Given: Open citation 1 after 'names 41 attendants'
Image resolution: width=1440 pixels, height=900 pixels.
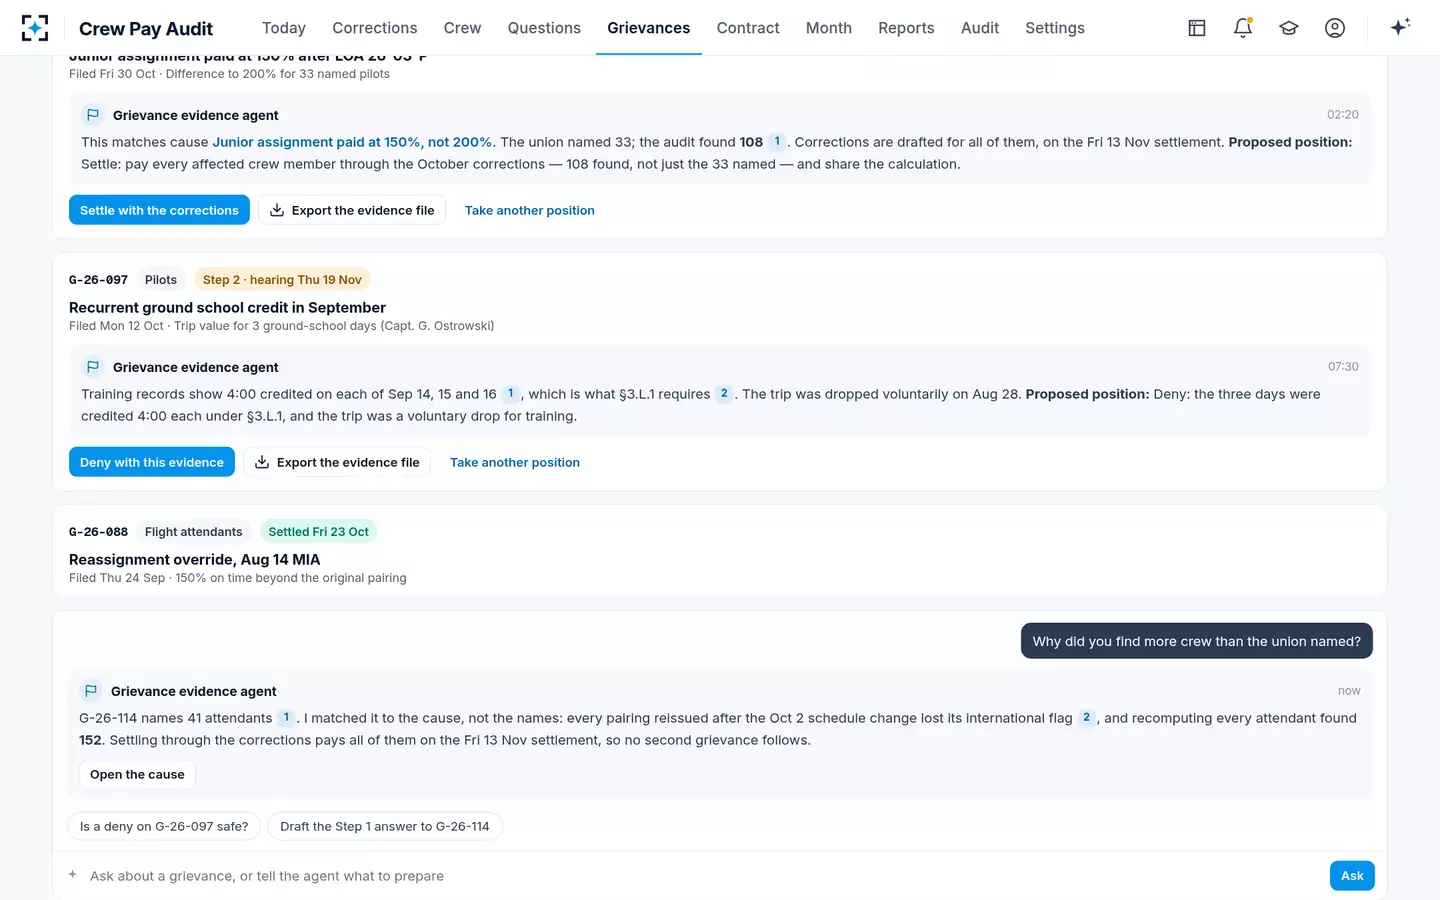Looking at the screenshot, I should point(286,718).
